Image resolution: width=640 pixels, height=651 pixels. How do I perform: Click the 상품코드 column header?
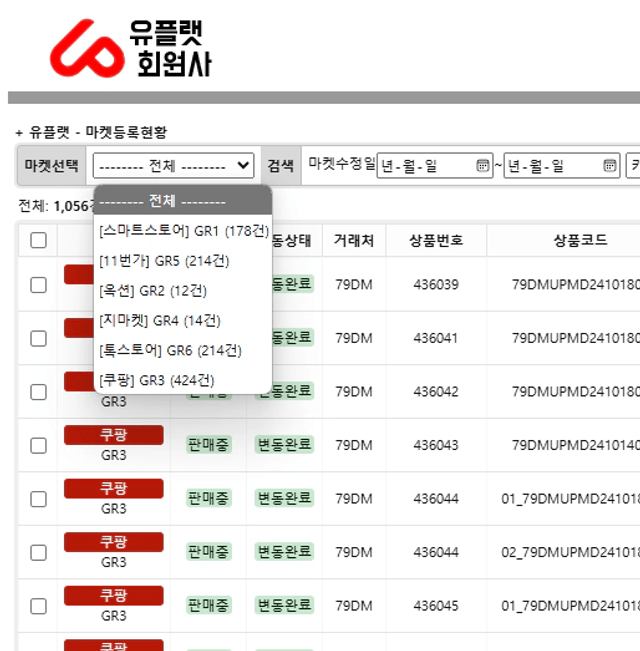point(580,240)
